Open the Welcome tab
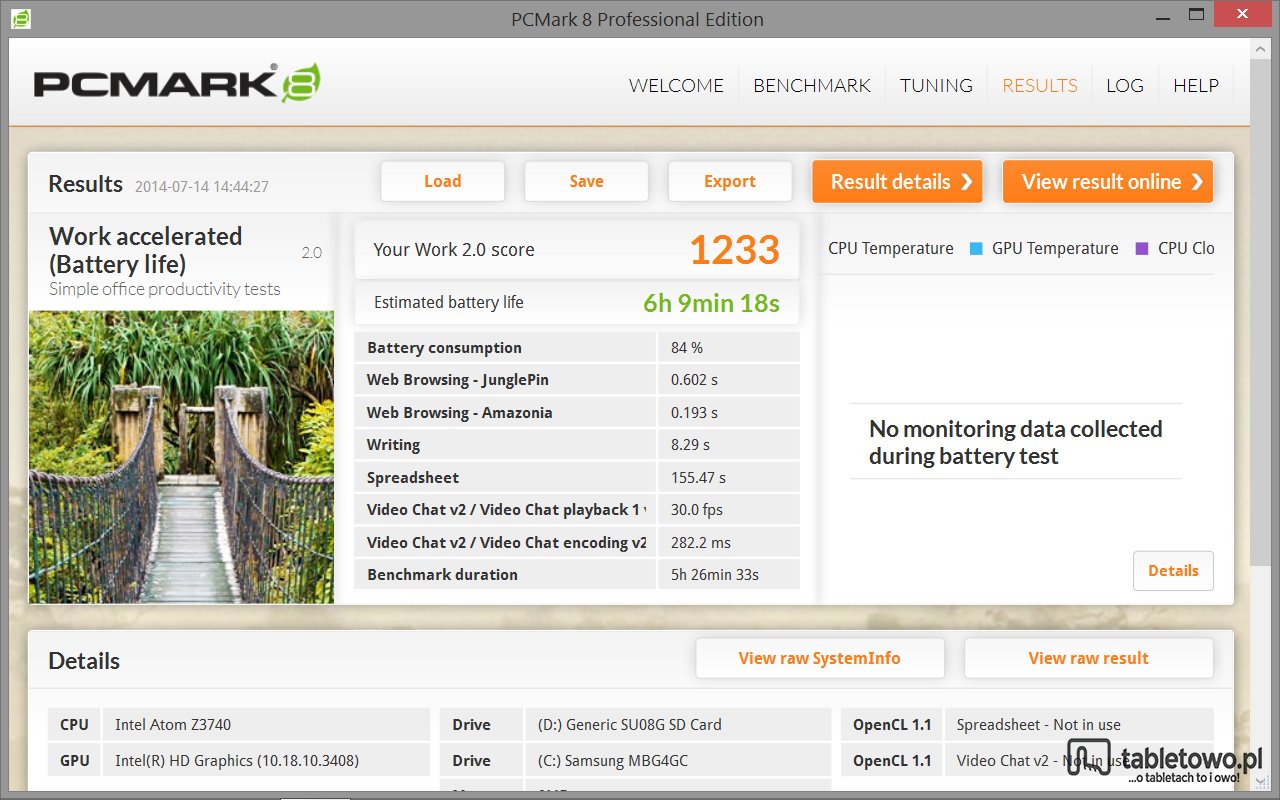 [x=676, y=85]
